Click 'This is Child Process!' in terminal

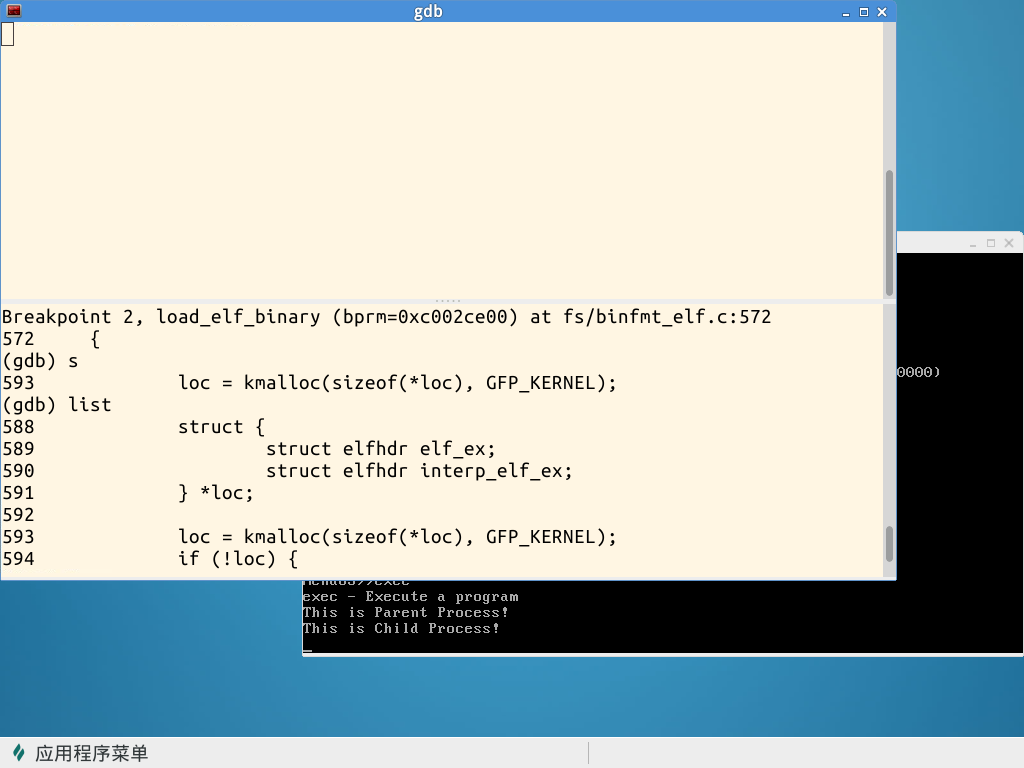coord(401,628)
